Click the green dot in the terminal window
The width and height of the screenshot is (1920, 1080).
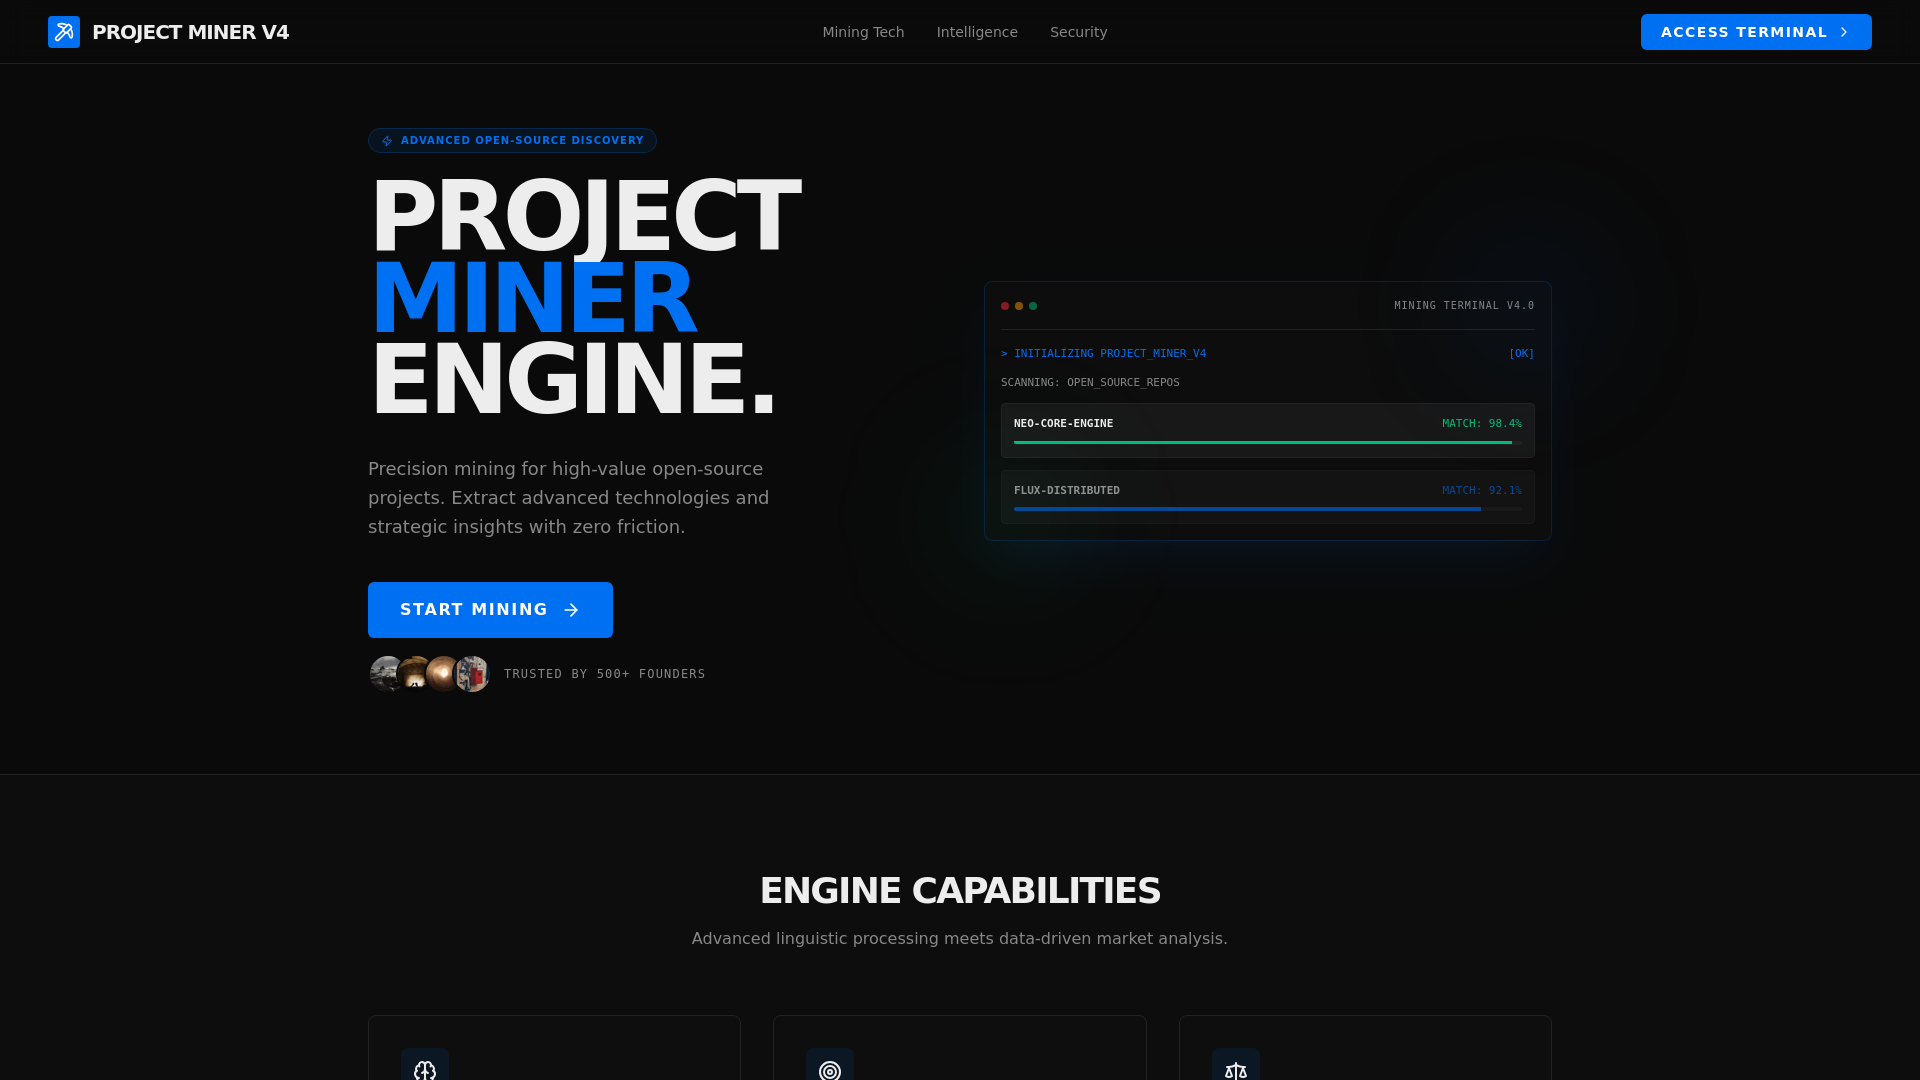click(x=1033, y=306)
